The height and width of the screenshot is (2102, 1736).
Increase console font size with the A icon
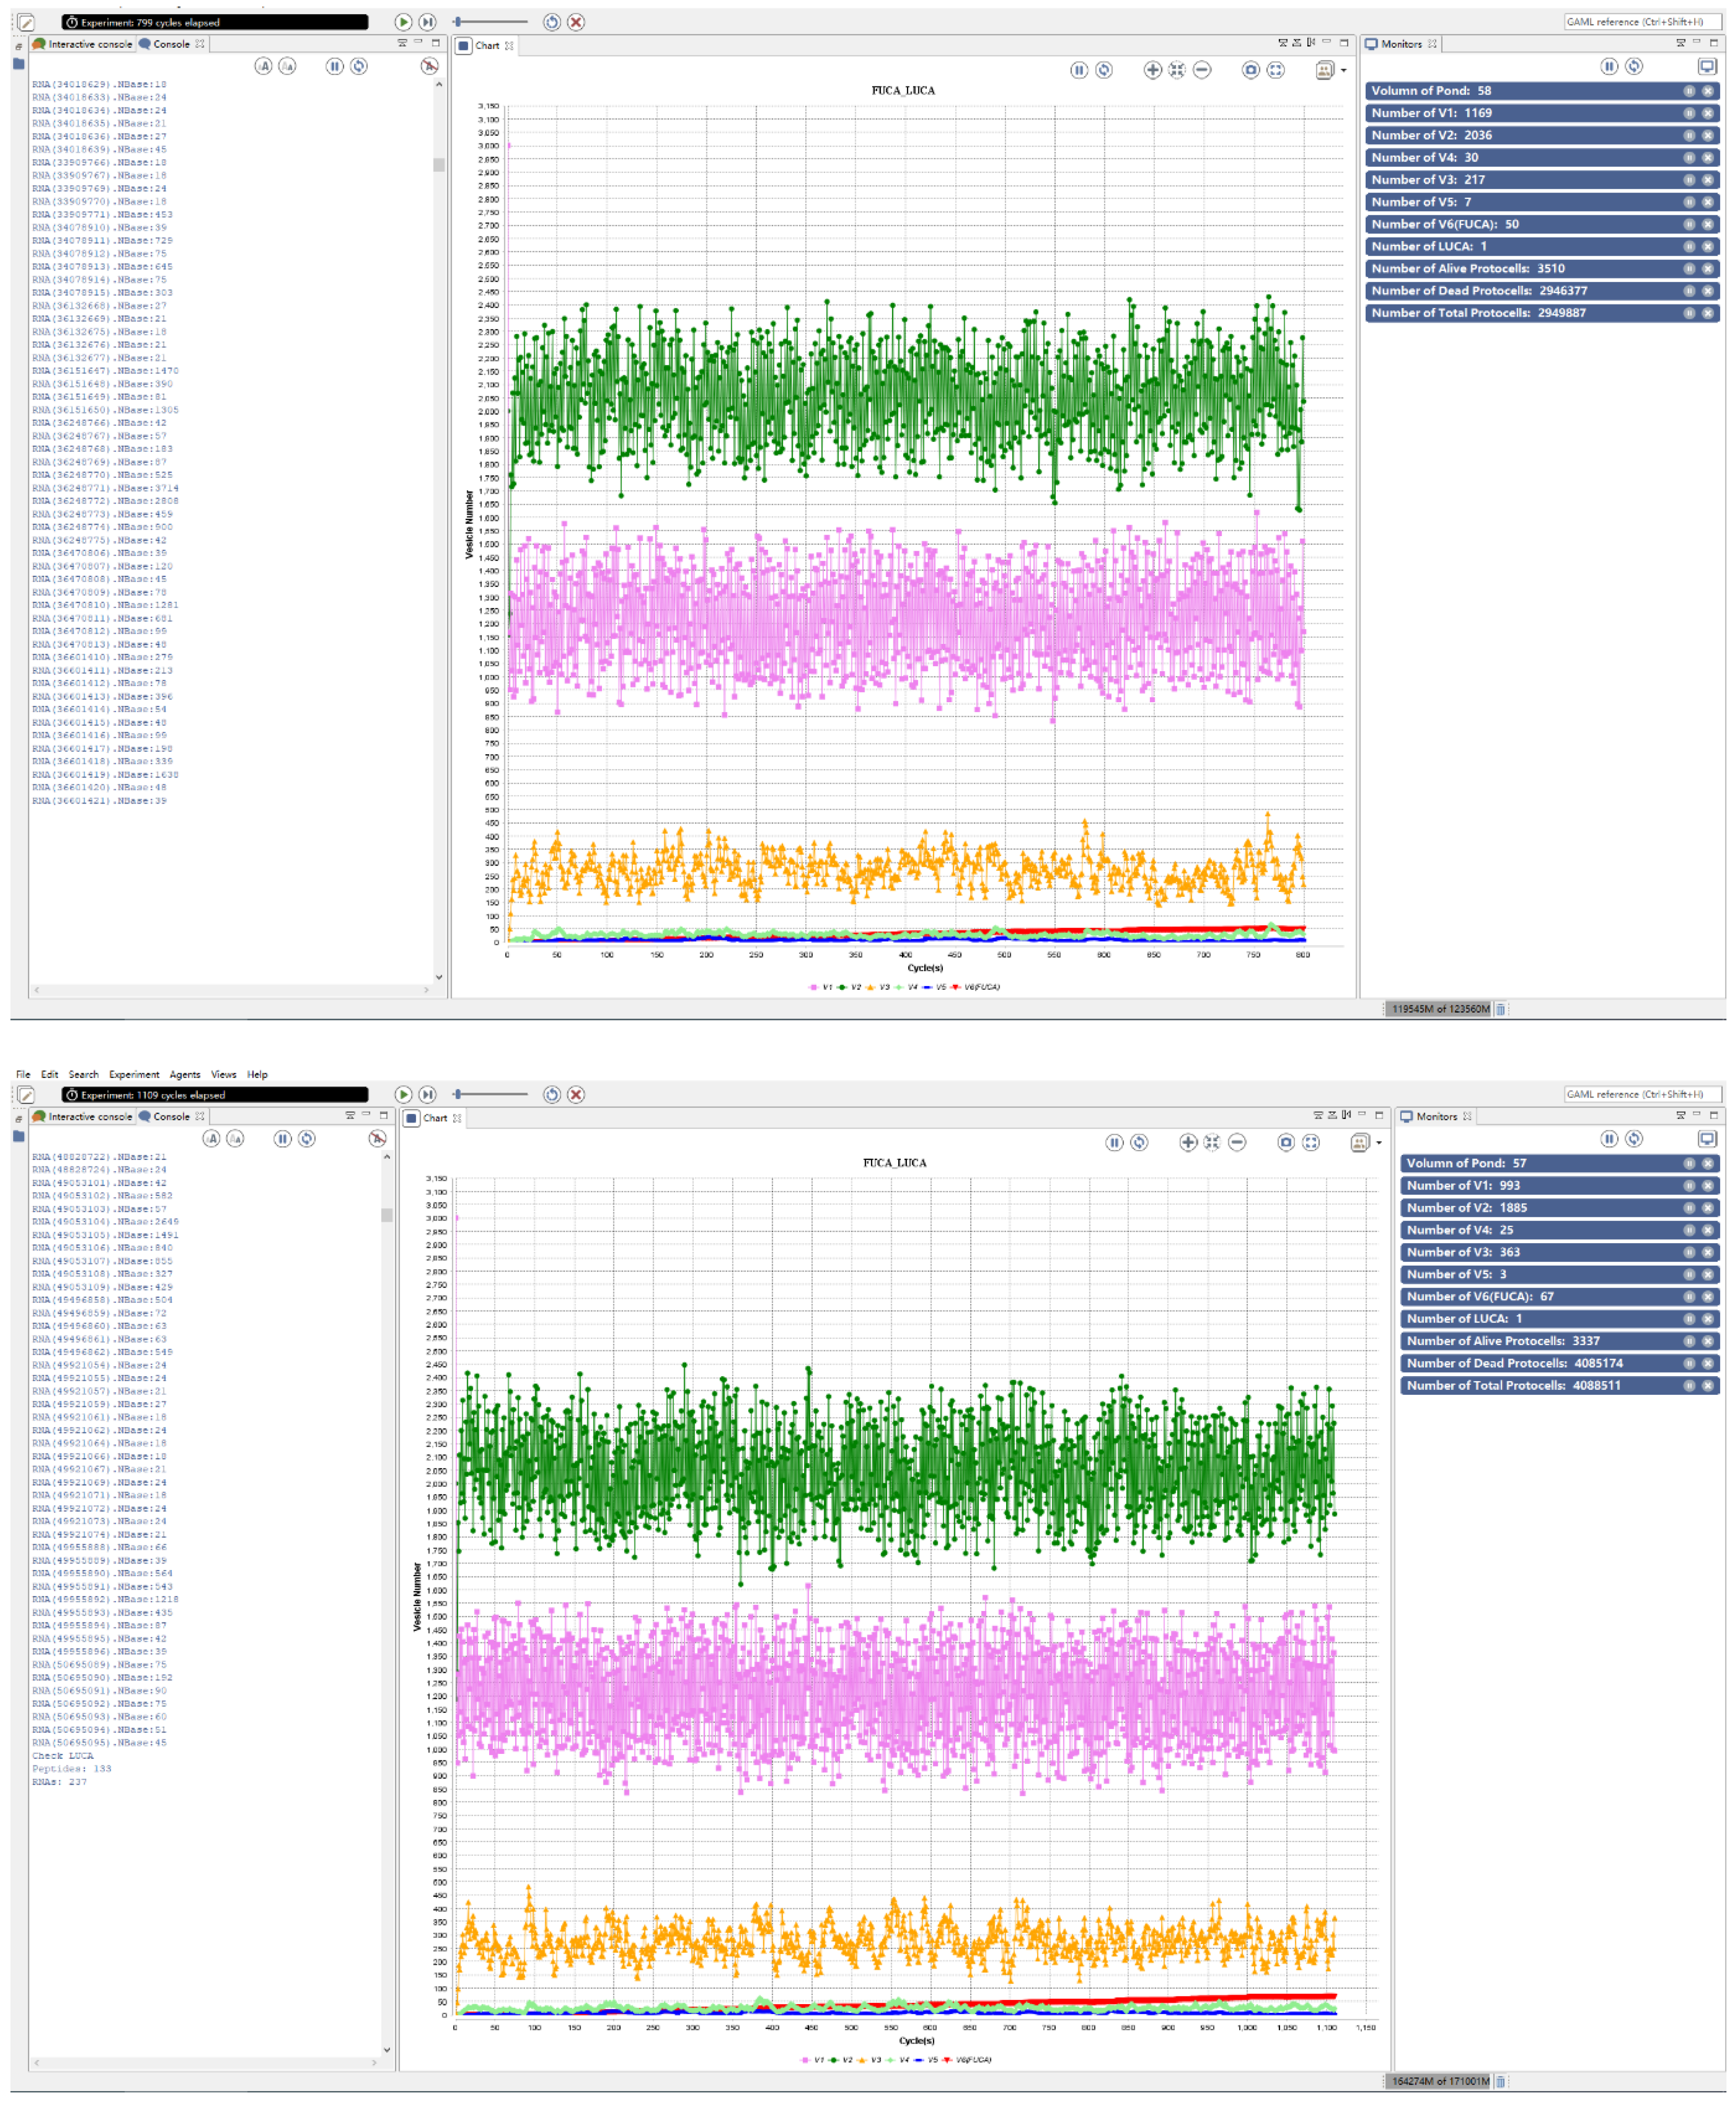[265, 67]
